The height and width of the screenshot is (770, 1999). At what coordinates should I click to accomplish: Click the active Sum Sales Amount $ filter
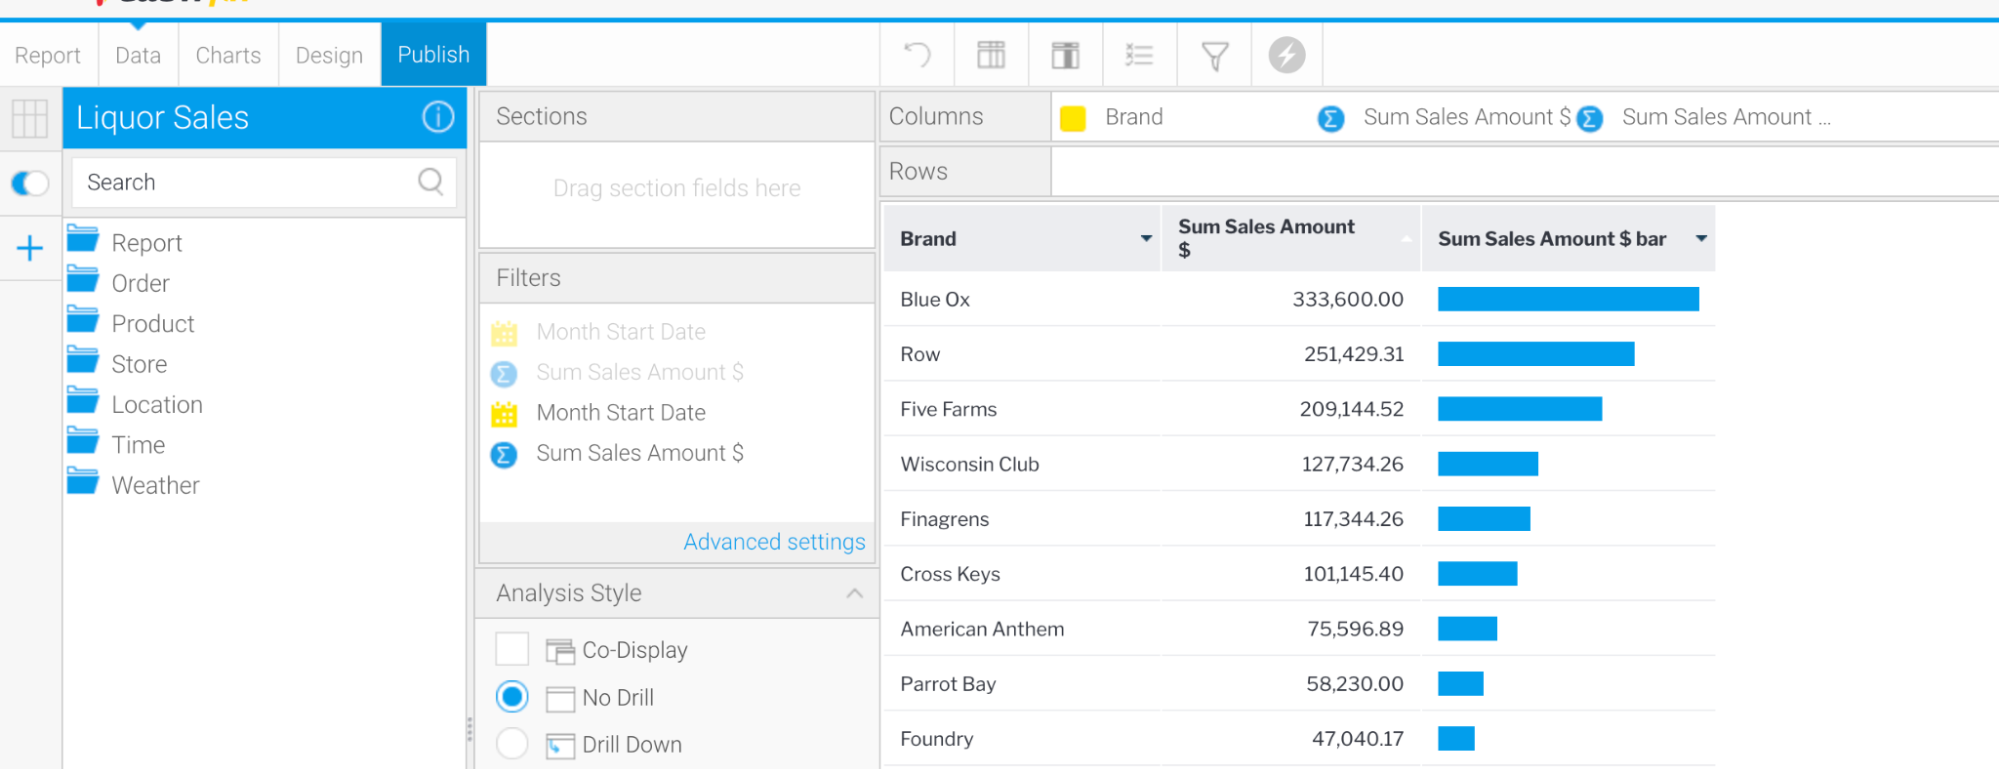640,453
